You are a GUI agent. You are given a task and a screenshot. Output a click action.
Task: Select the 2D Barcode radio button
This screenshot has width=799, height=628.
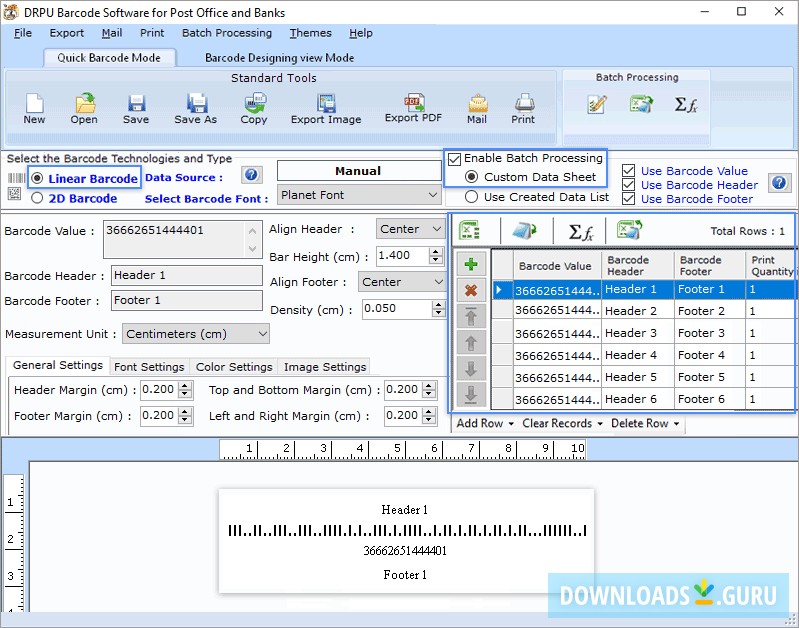(37, 198)
